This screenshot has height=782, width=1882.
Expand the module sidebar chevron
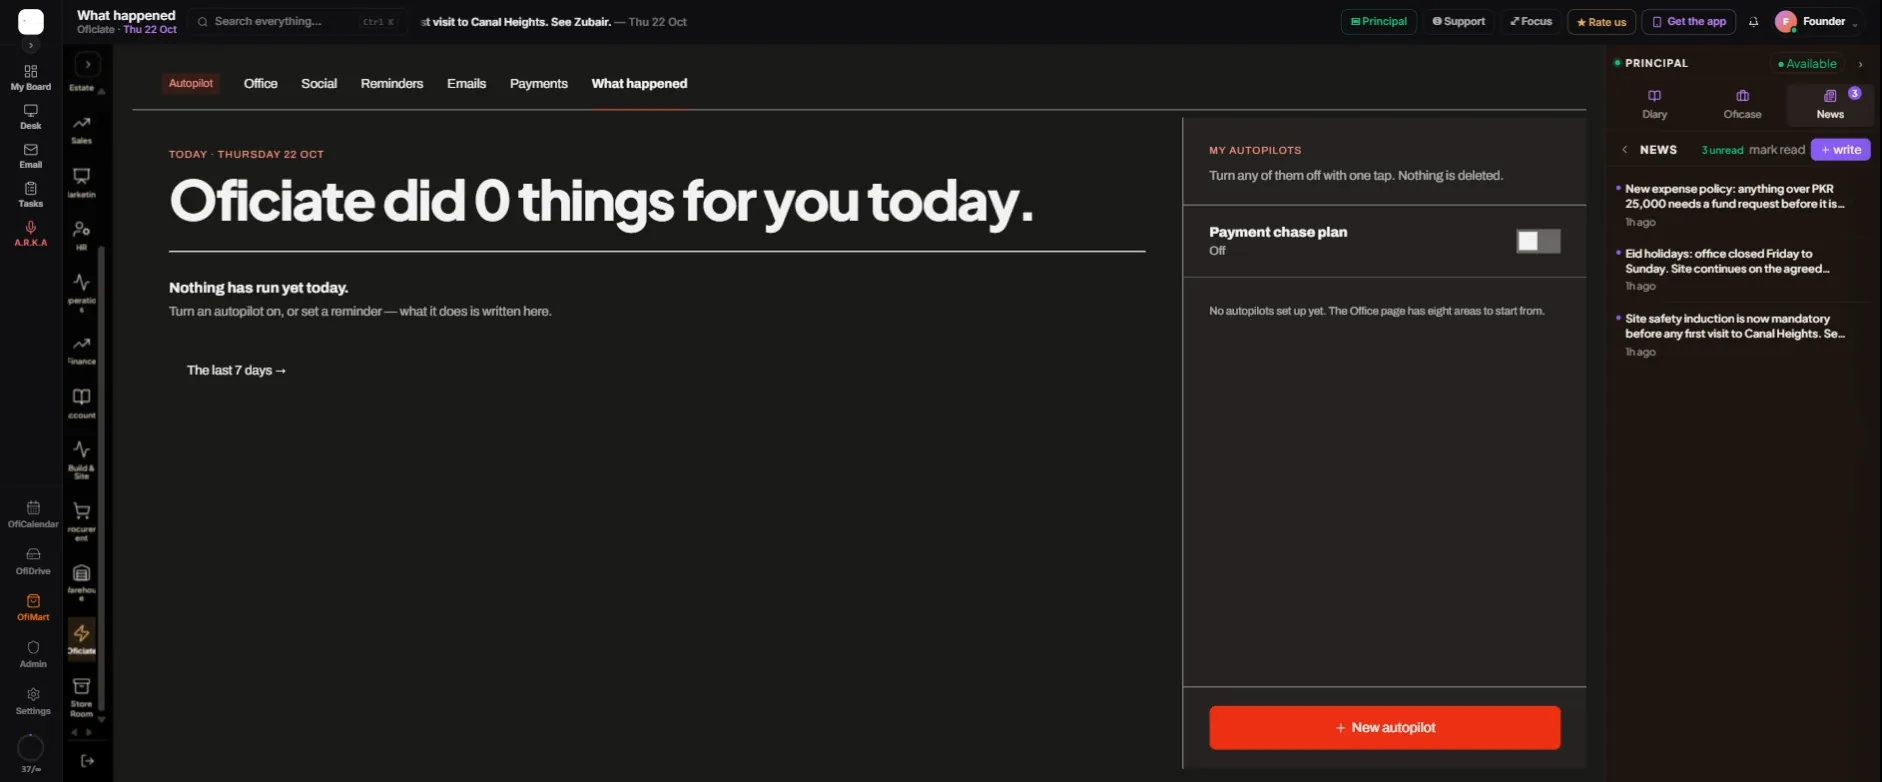click(88, 65)
